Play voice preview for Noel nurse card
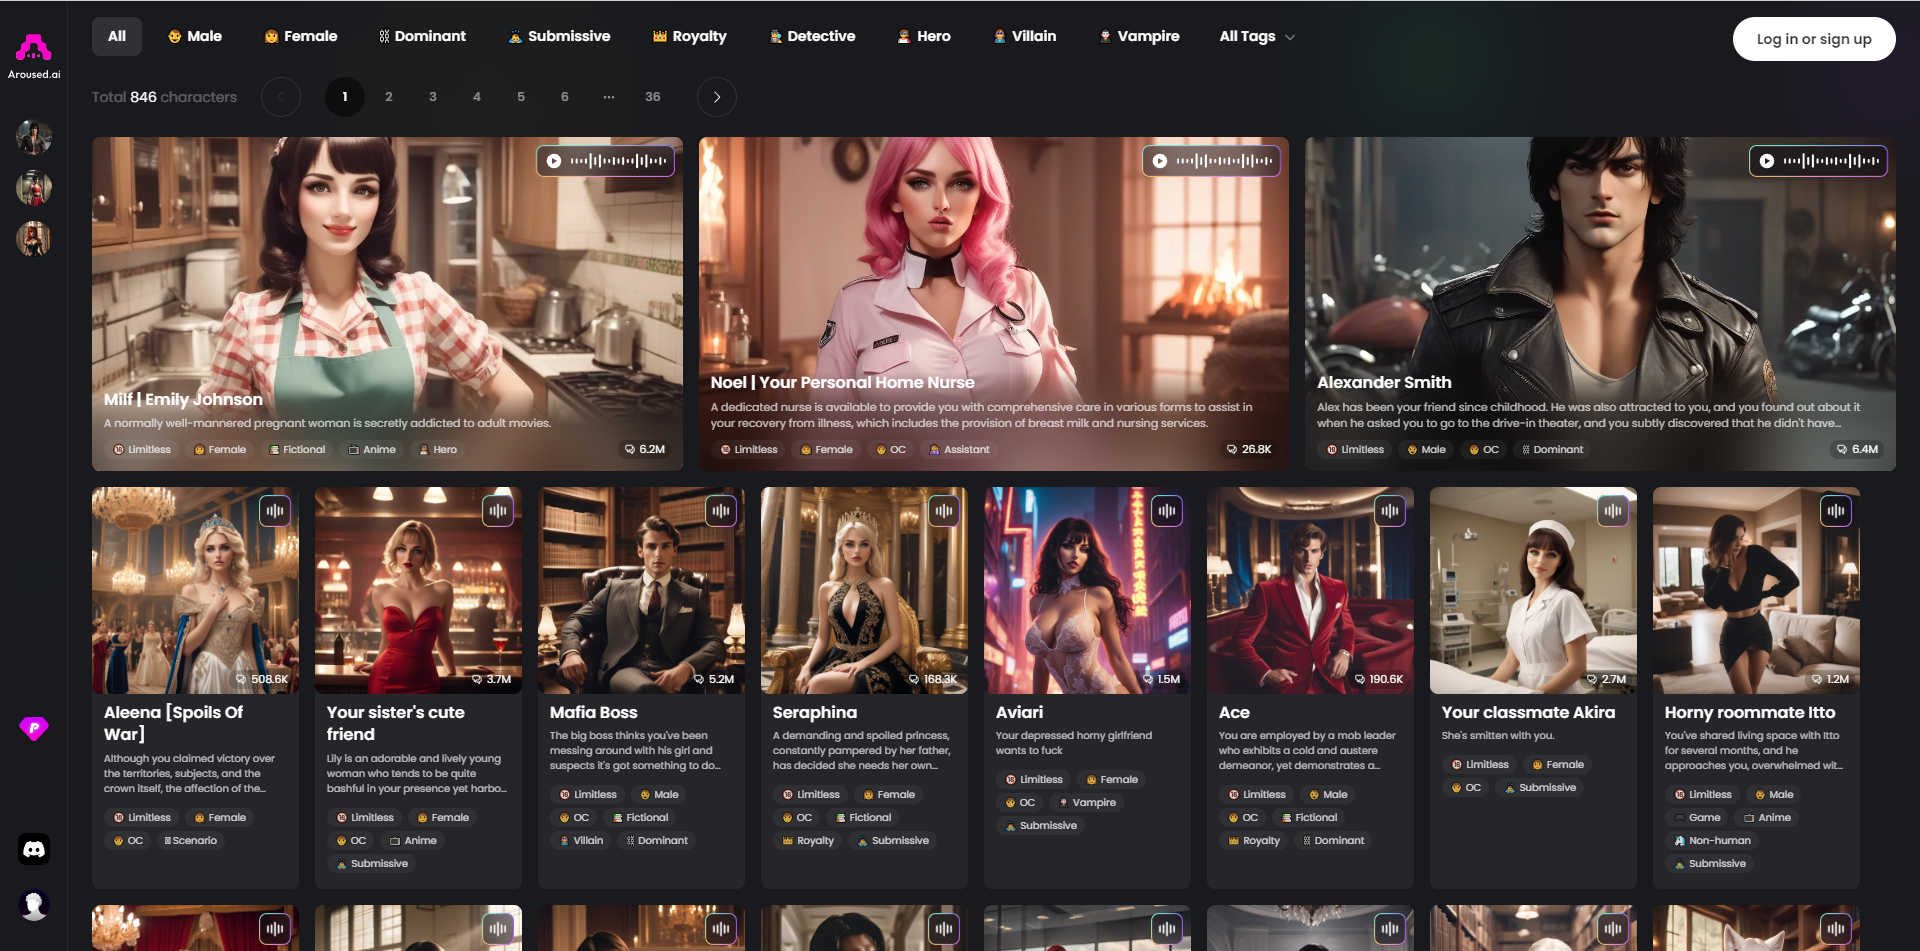The height and width of the screenshot is (951, 1920). pyautogui.click(x=1160, y=161)
